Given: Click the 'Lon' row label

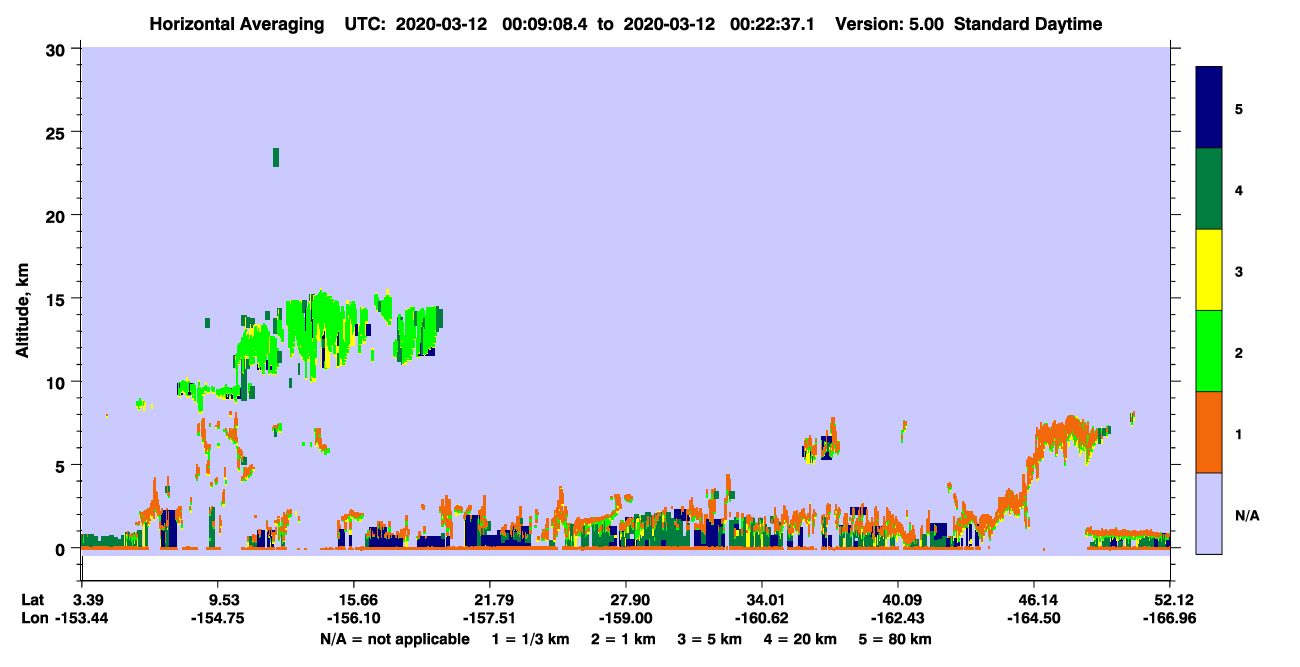Looking at the screenshot, I should (34, 619).
